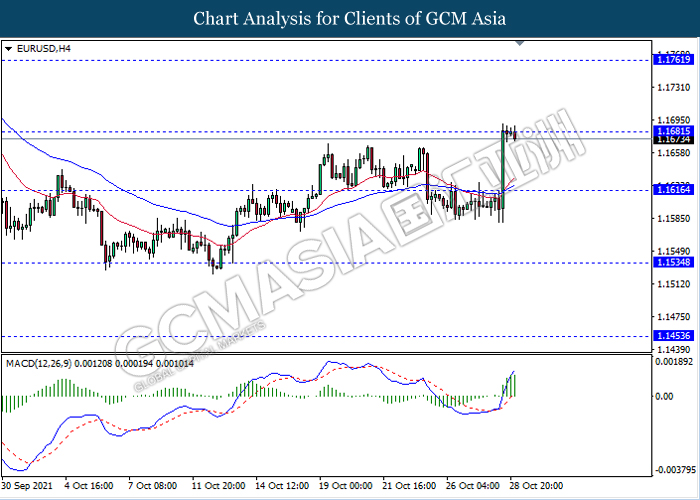The height and width of the screenshot is (500, 700).
Task: Click the 28 Oct 20:00 time label
Action: point(537,485)
